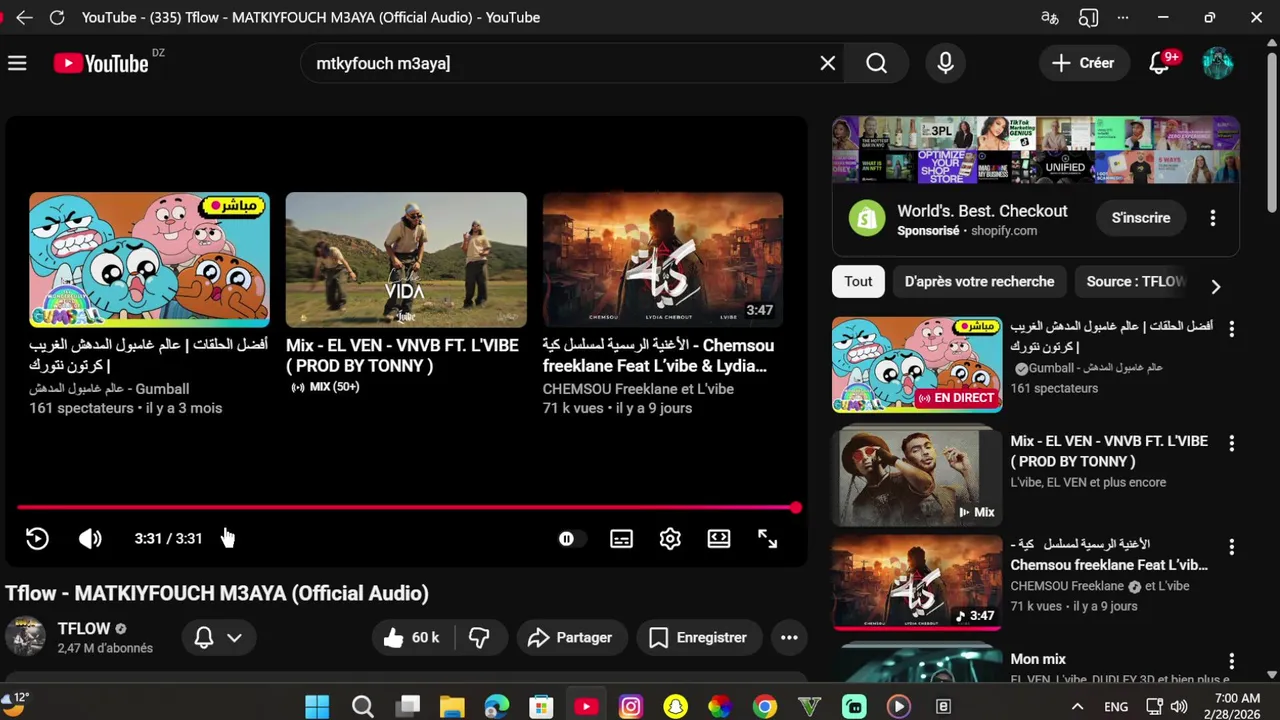Open Windows Start button
Viewport: 1280px width, 720px height.
(x=317, y=707)
